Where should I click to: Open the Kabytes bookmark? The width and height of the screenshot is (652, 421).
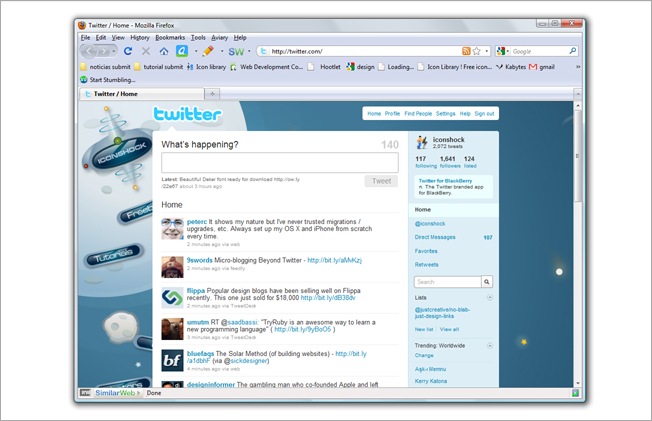click(x=511, y=67)
